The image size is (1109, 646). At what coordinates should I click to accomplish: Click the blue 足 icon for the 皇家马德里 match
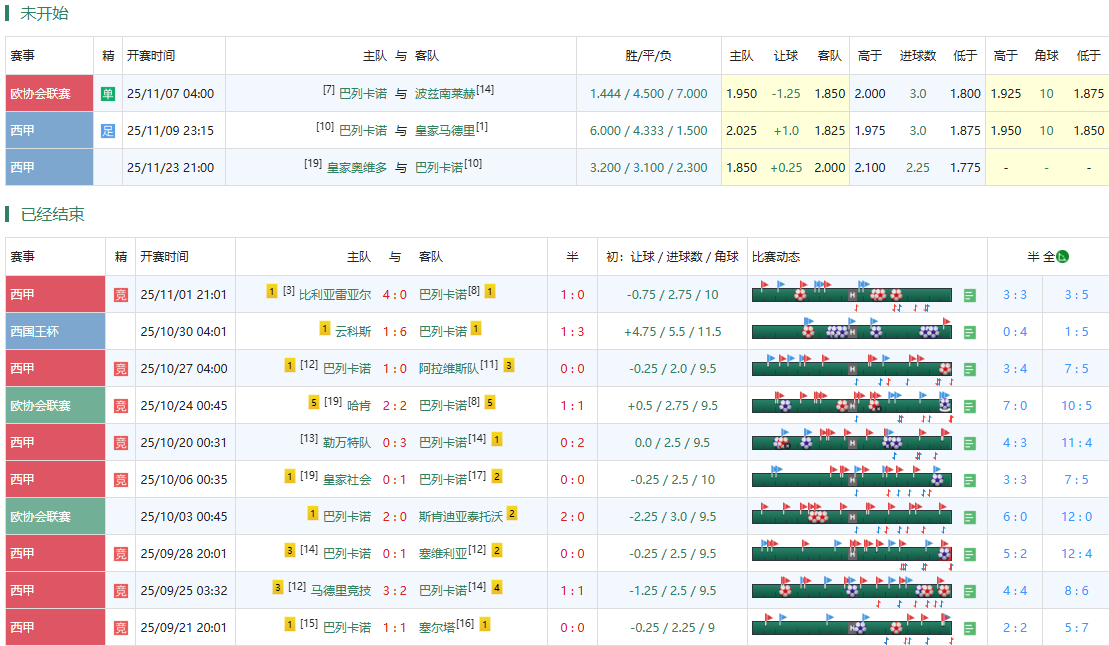[x=108, y=131]
